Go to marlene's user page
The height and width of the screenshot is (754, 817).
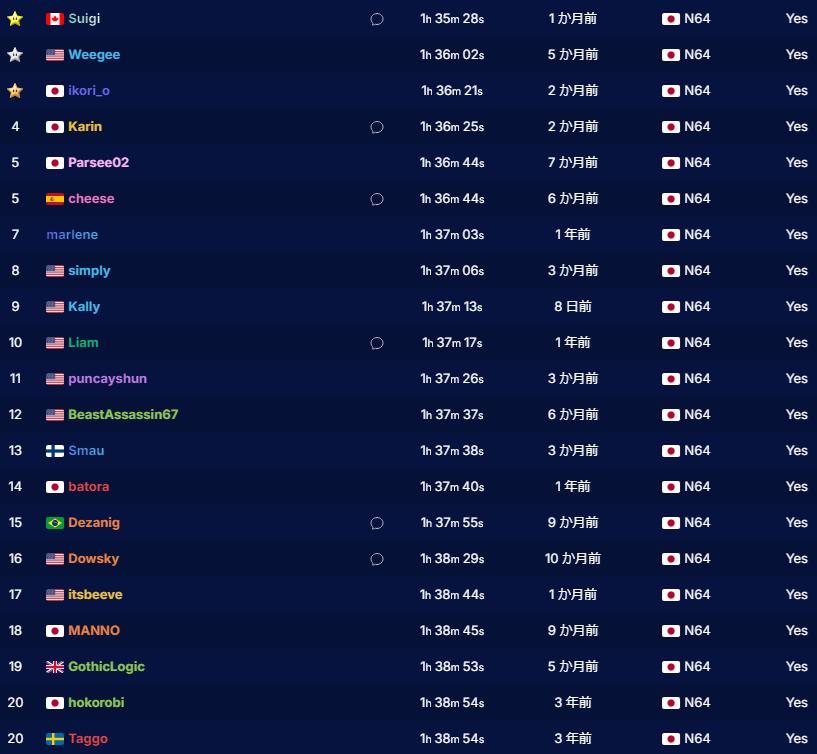click(72, 235)
